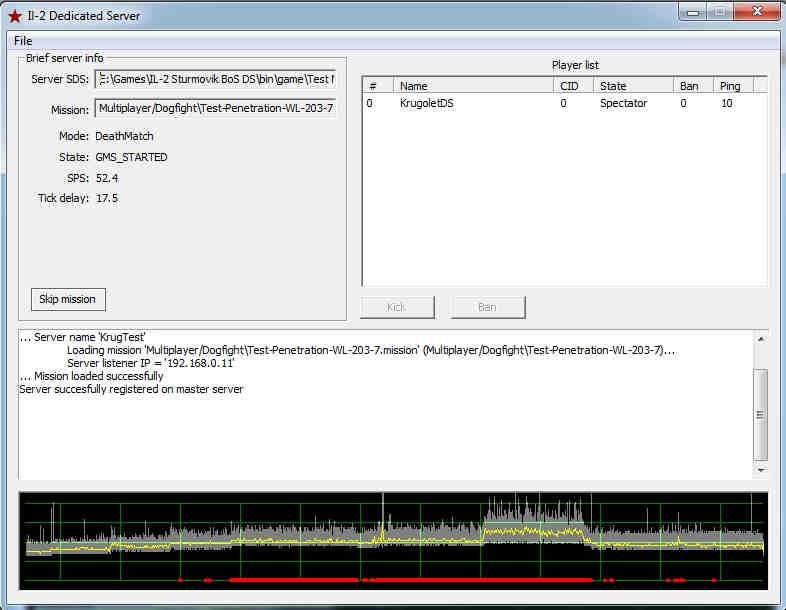Maximize the Dedicated Server window
The height and width of the screenshot is (610, 786).
pyautogui.click(x=720, y=12)
